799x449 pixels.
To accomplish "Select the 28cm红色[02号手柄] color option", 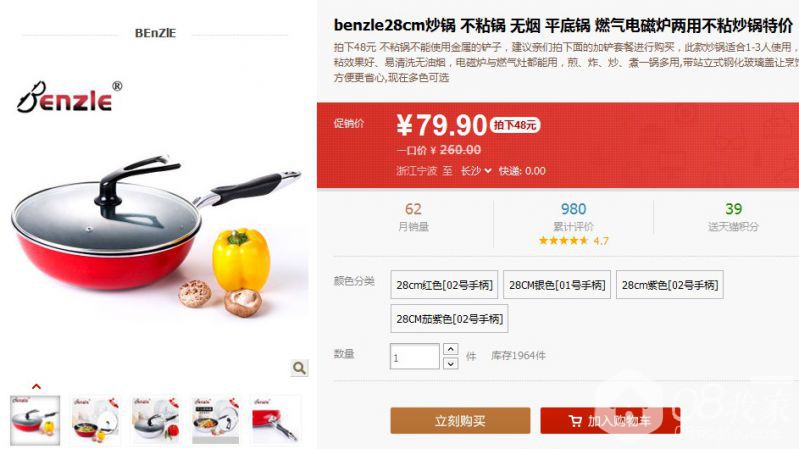I will pyautogui.click(x=444, y=285).
